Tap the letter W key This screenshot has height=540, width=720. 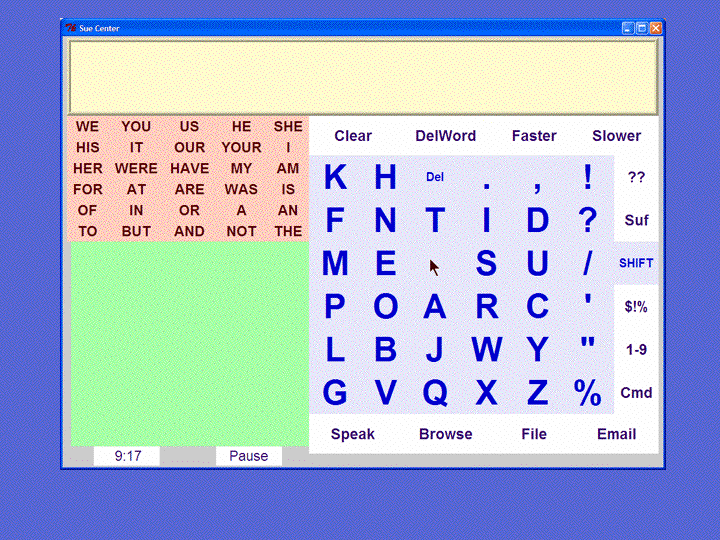point(486,349)
